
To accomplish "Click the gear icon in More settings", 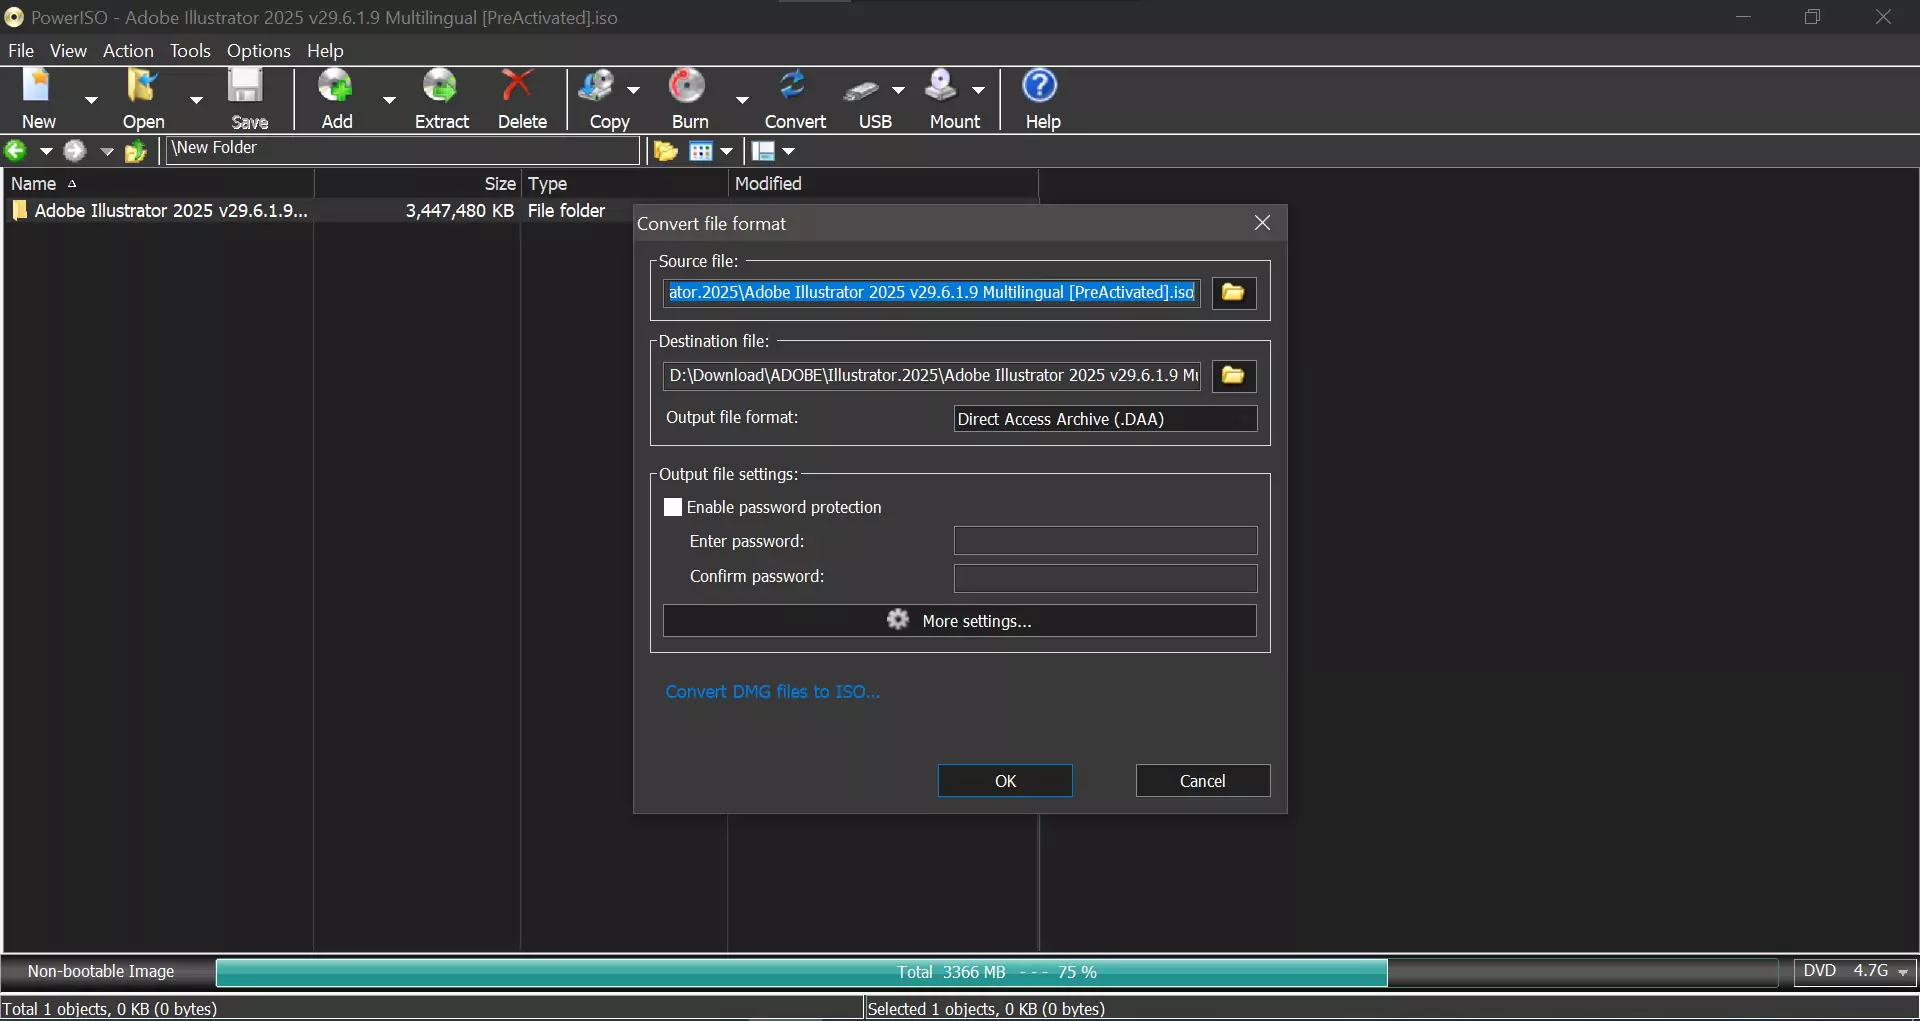I will point(898,620).
